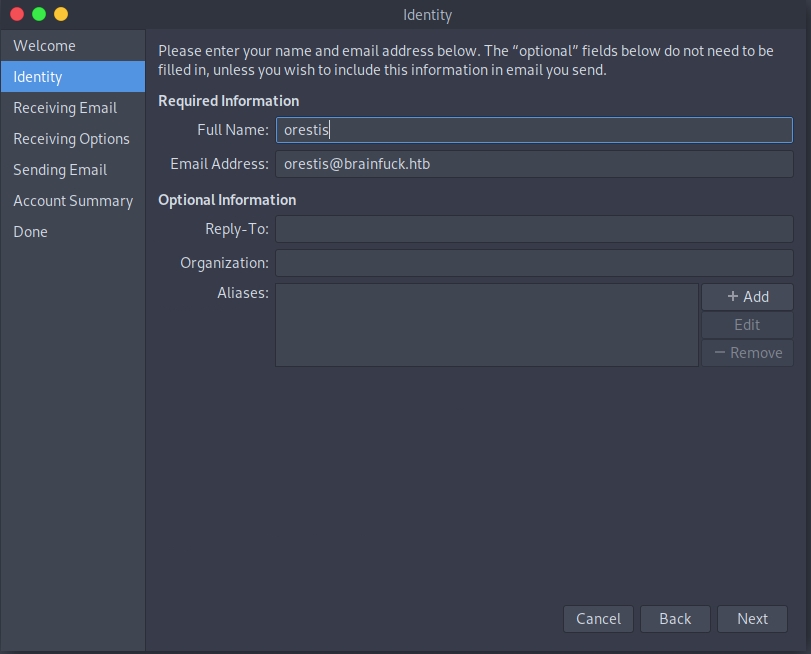Screen dimensions: 811x654
Task: Open the Account Summary step
Action: (73, 201)
